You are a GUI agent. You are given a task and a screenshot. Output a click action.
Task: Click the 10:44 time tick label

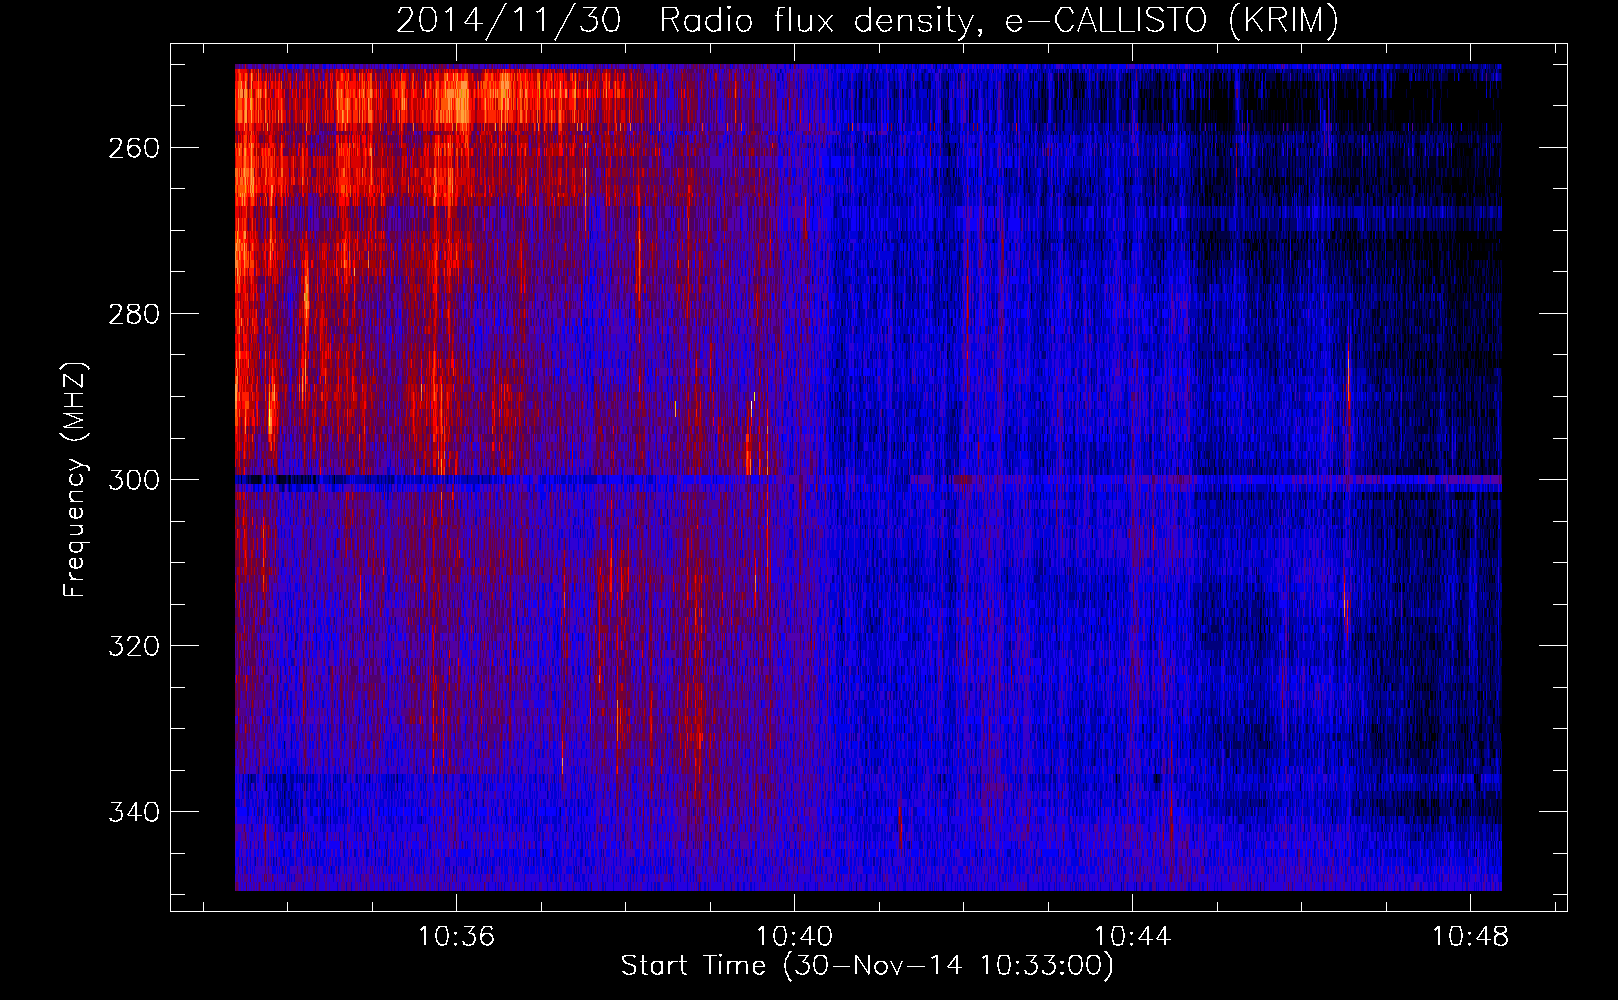tap(1132, 937)
